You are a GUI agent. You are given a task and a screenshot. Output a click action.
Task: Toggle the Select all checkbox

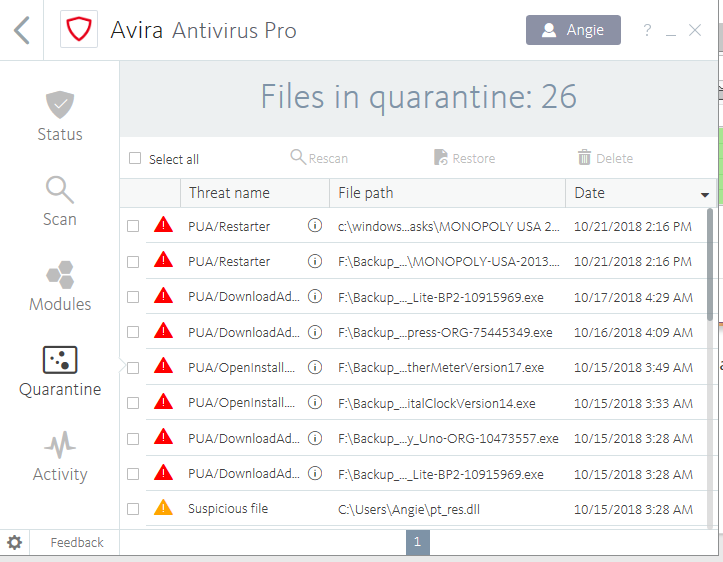tap(135, 158)
